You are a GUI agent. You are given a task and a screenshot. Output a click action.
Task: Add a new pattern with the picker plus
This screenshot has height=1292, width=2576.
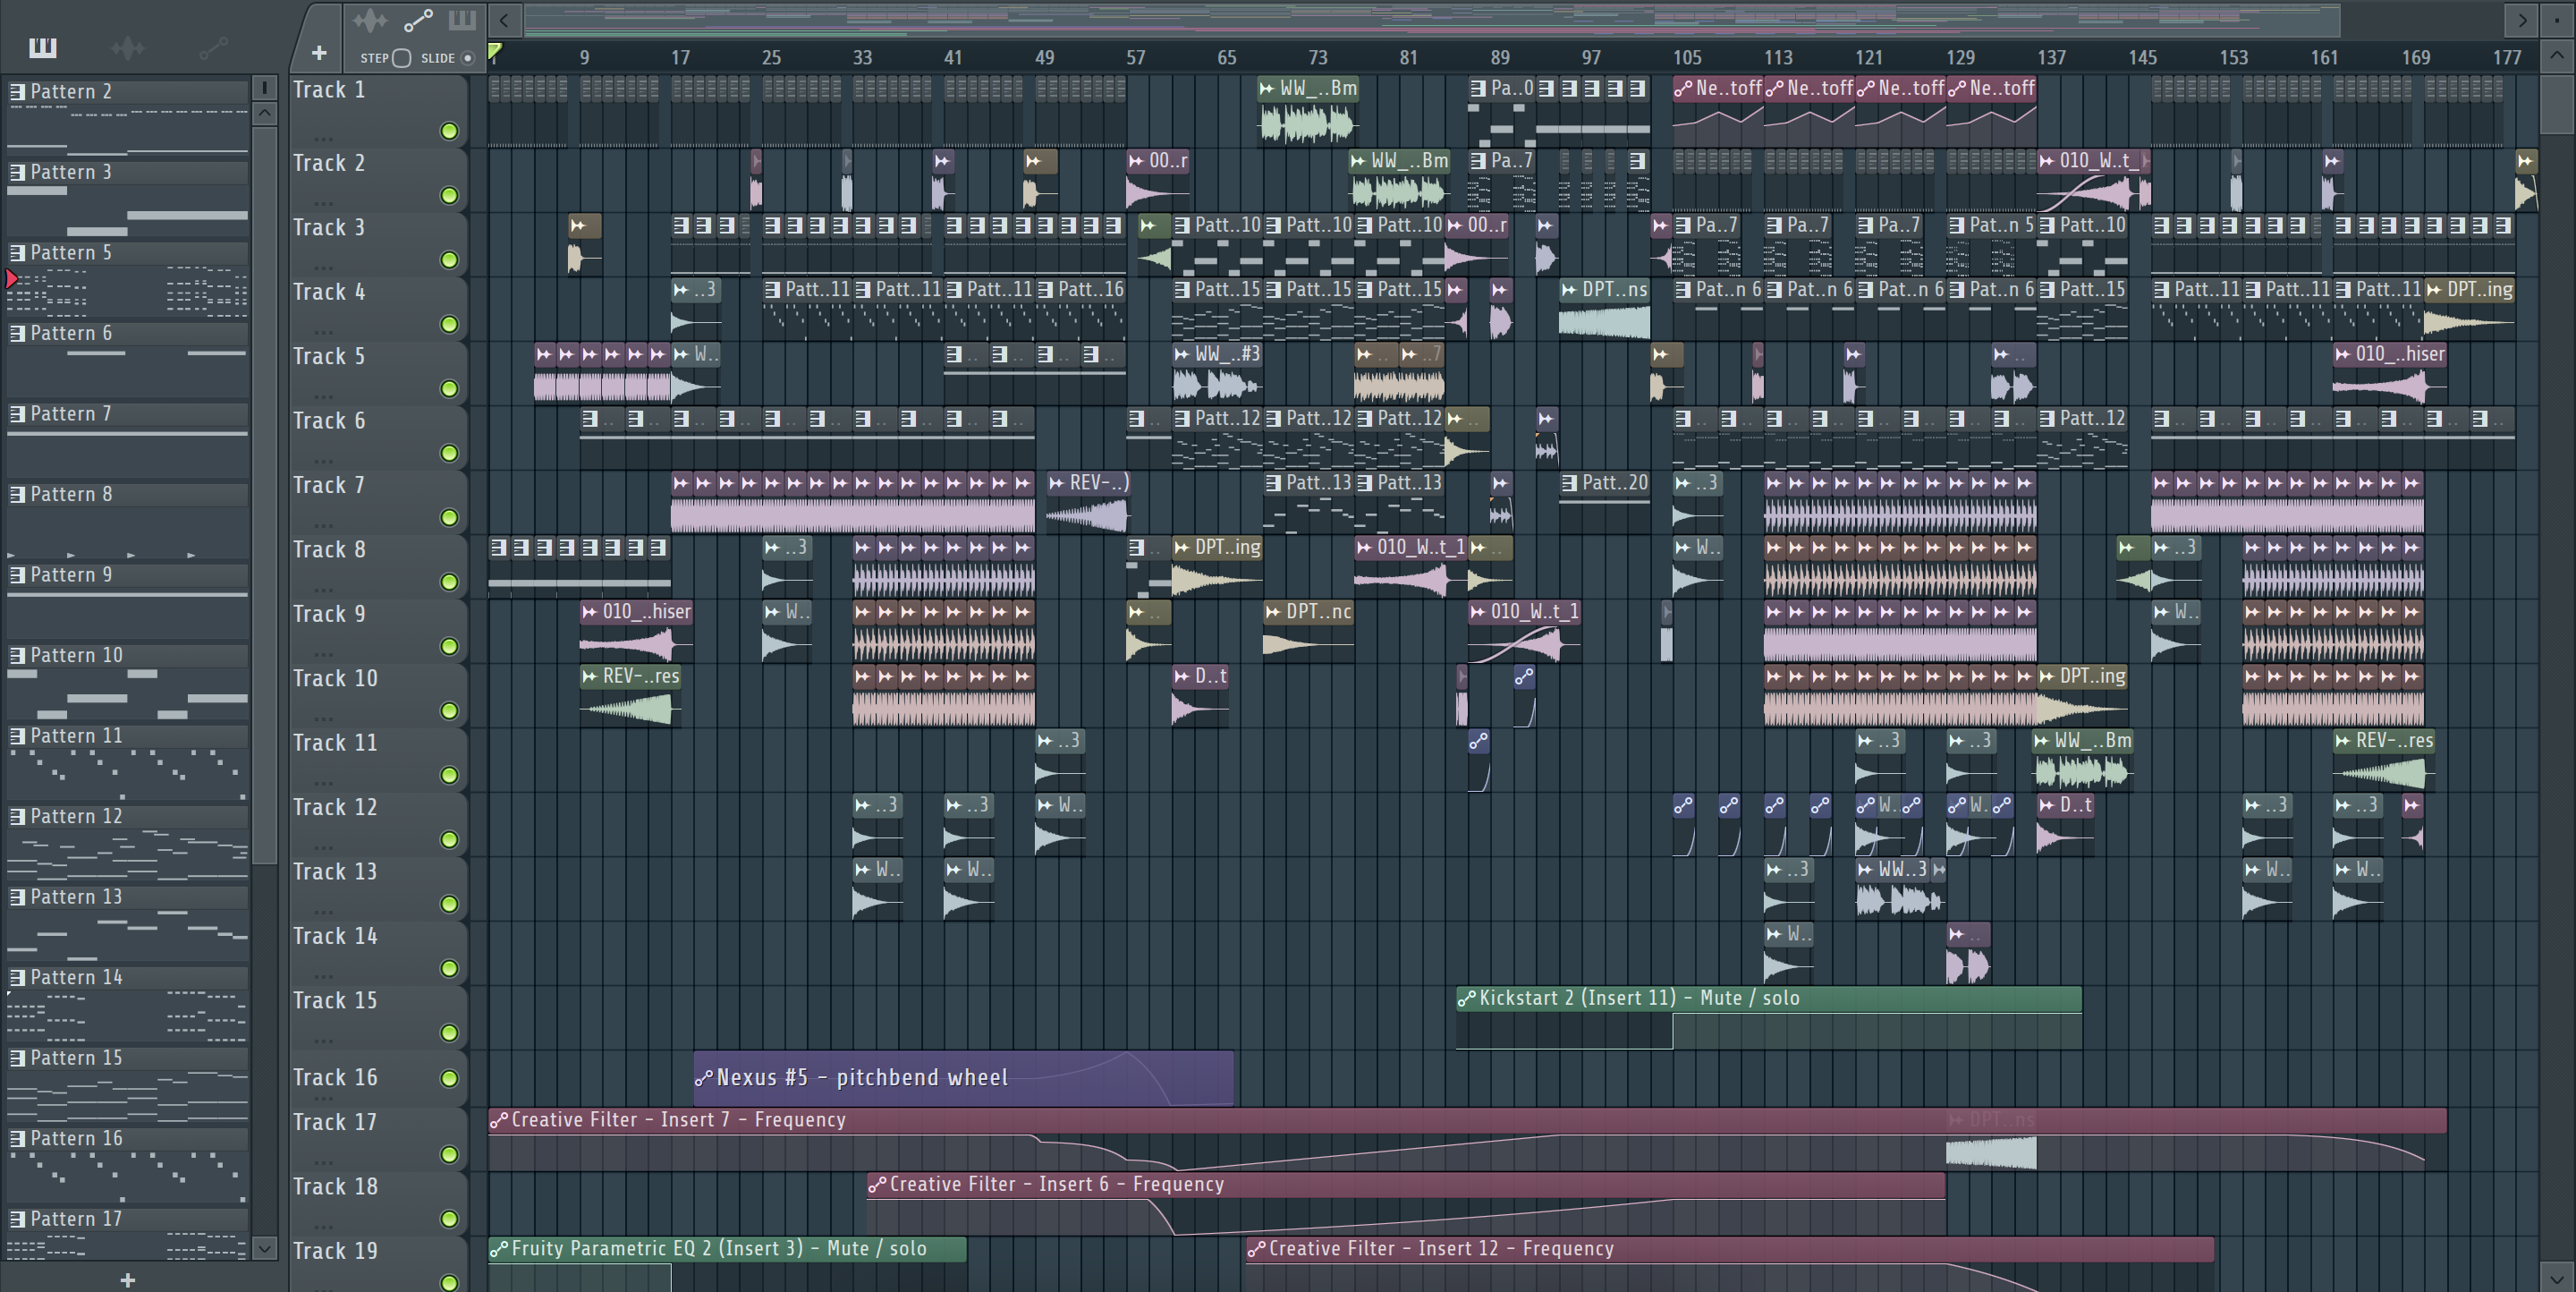pos(128,1280)
